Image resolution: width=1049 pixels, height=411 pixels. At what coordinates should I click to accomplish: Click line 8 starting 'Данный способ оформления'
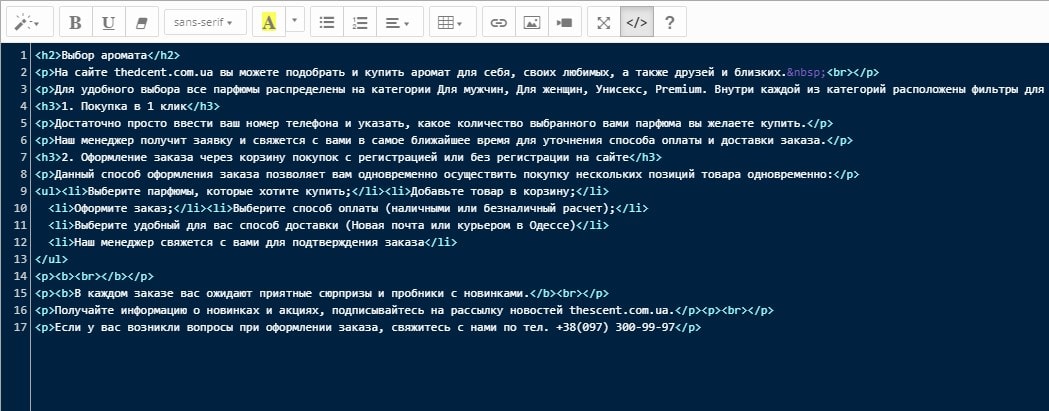pyautogui.click(x=447, y=175)
